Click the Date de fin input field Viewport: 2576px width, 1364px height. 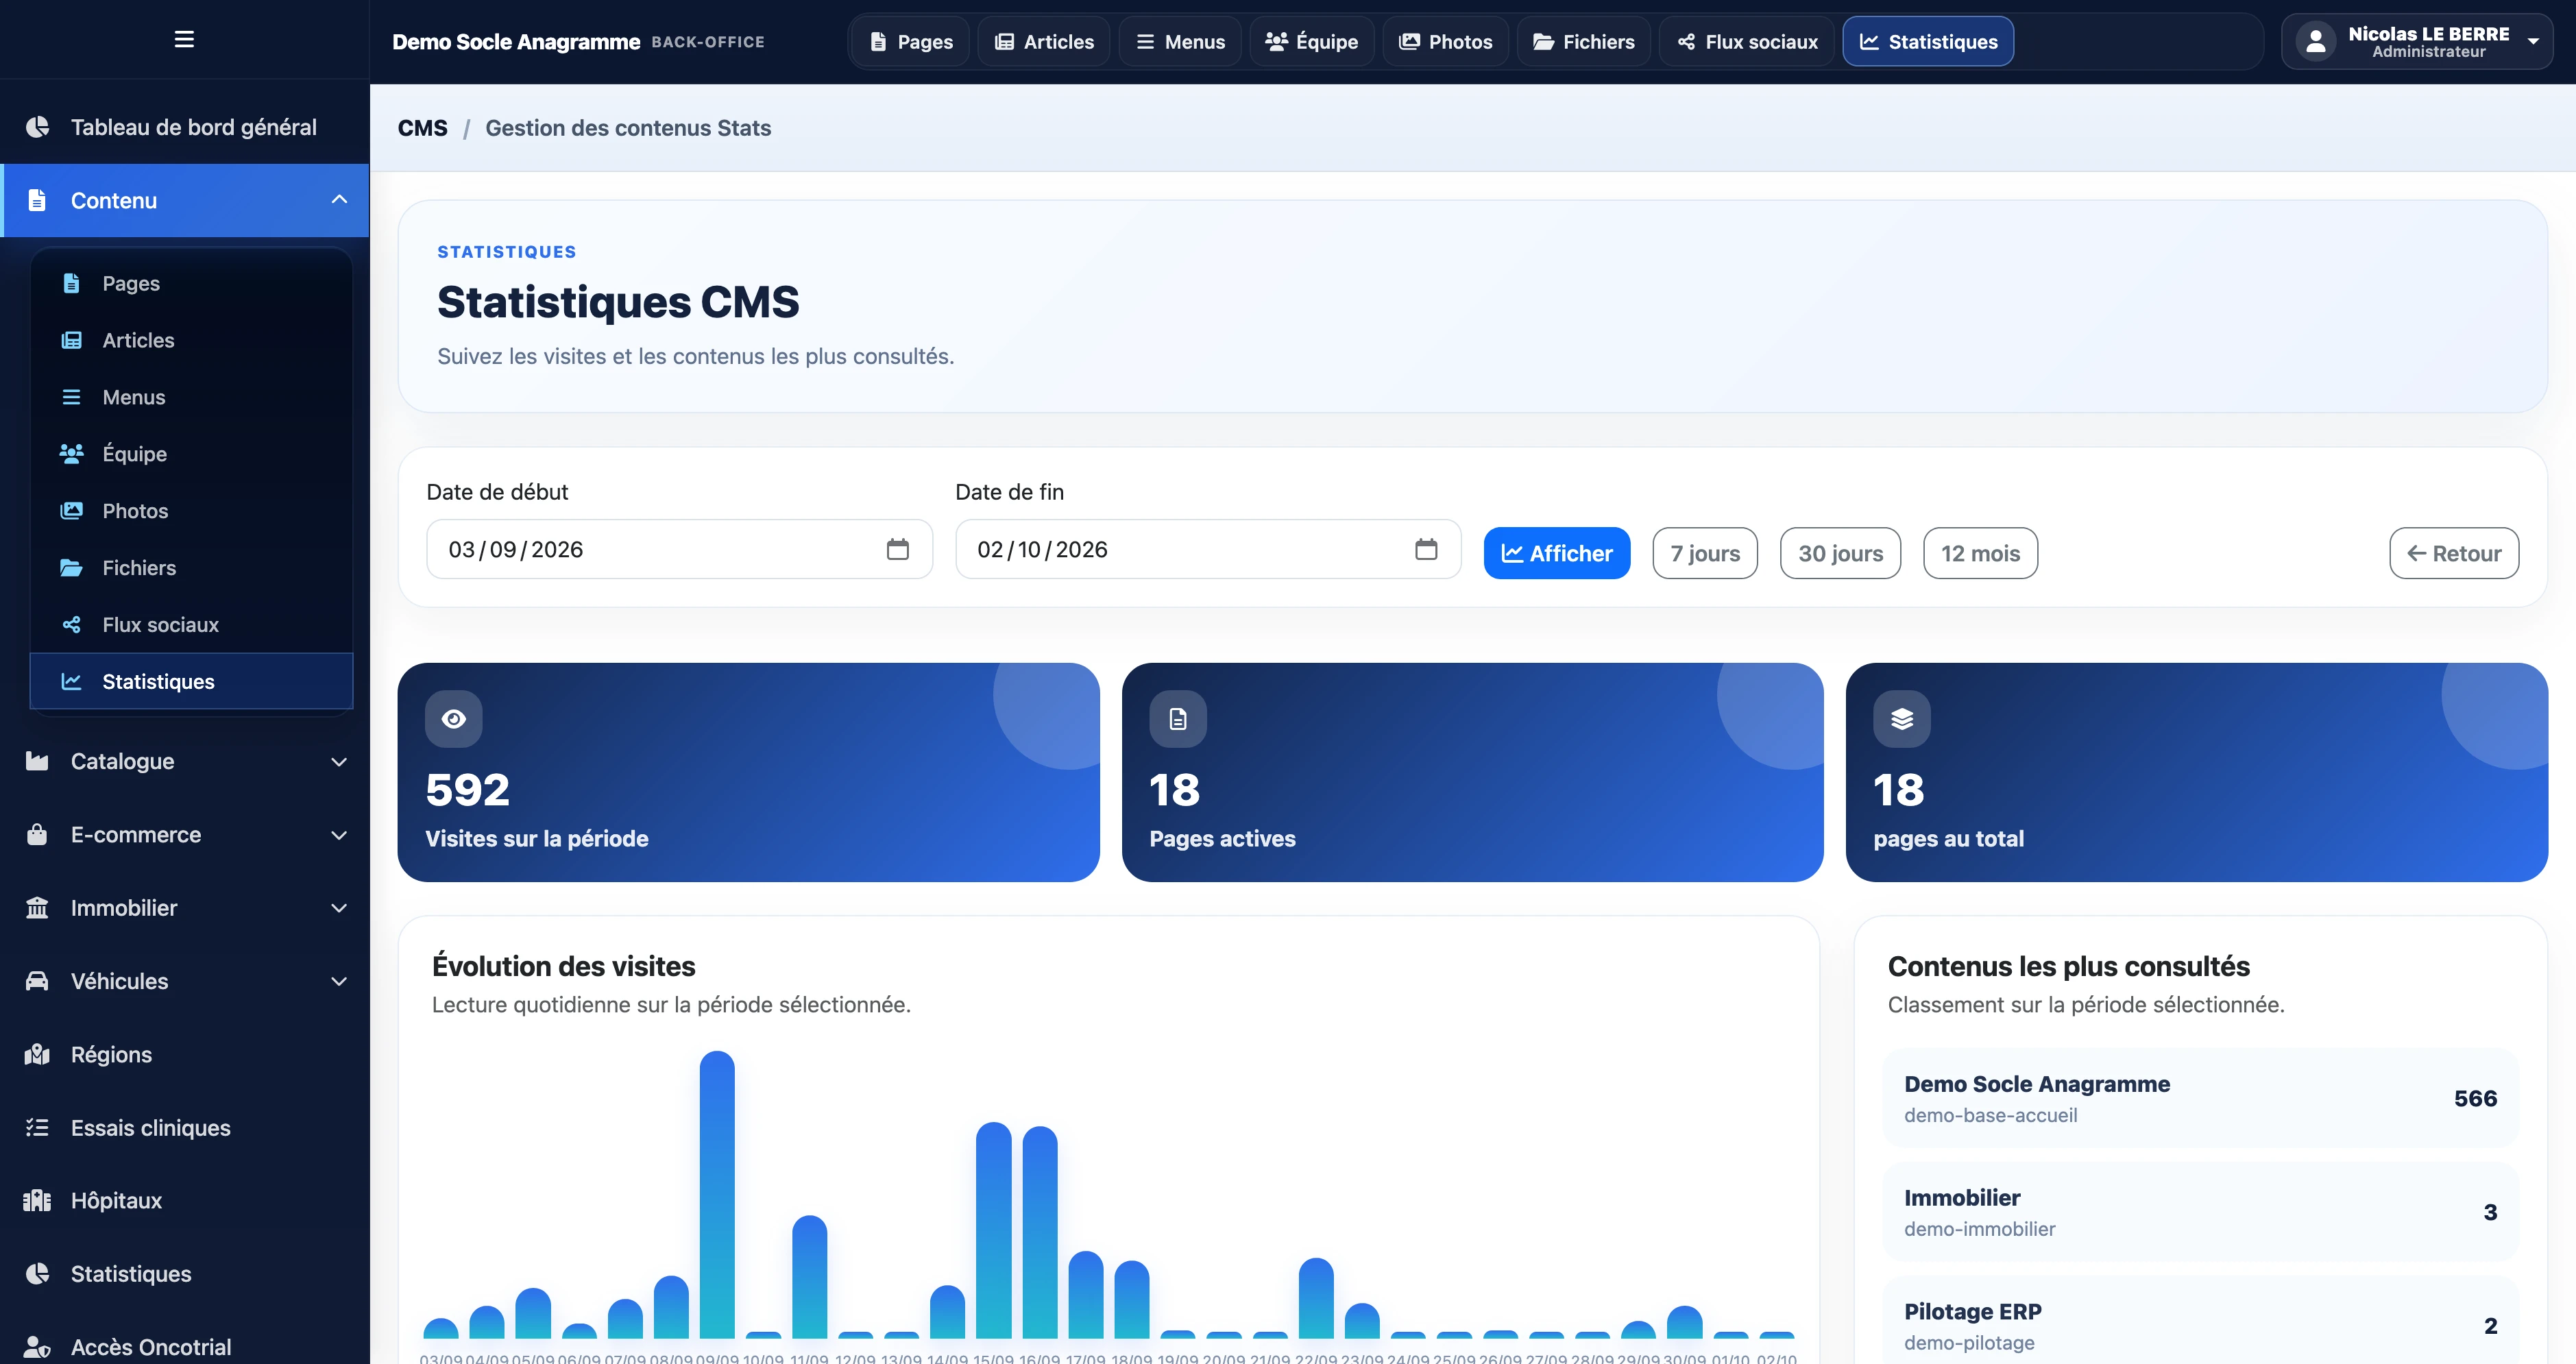pyautogui.click(x=1208, y=549)
